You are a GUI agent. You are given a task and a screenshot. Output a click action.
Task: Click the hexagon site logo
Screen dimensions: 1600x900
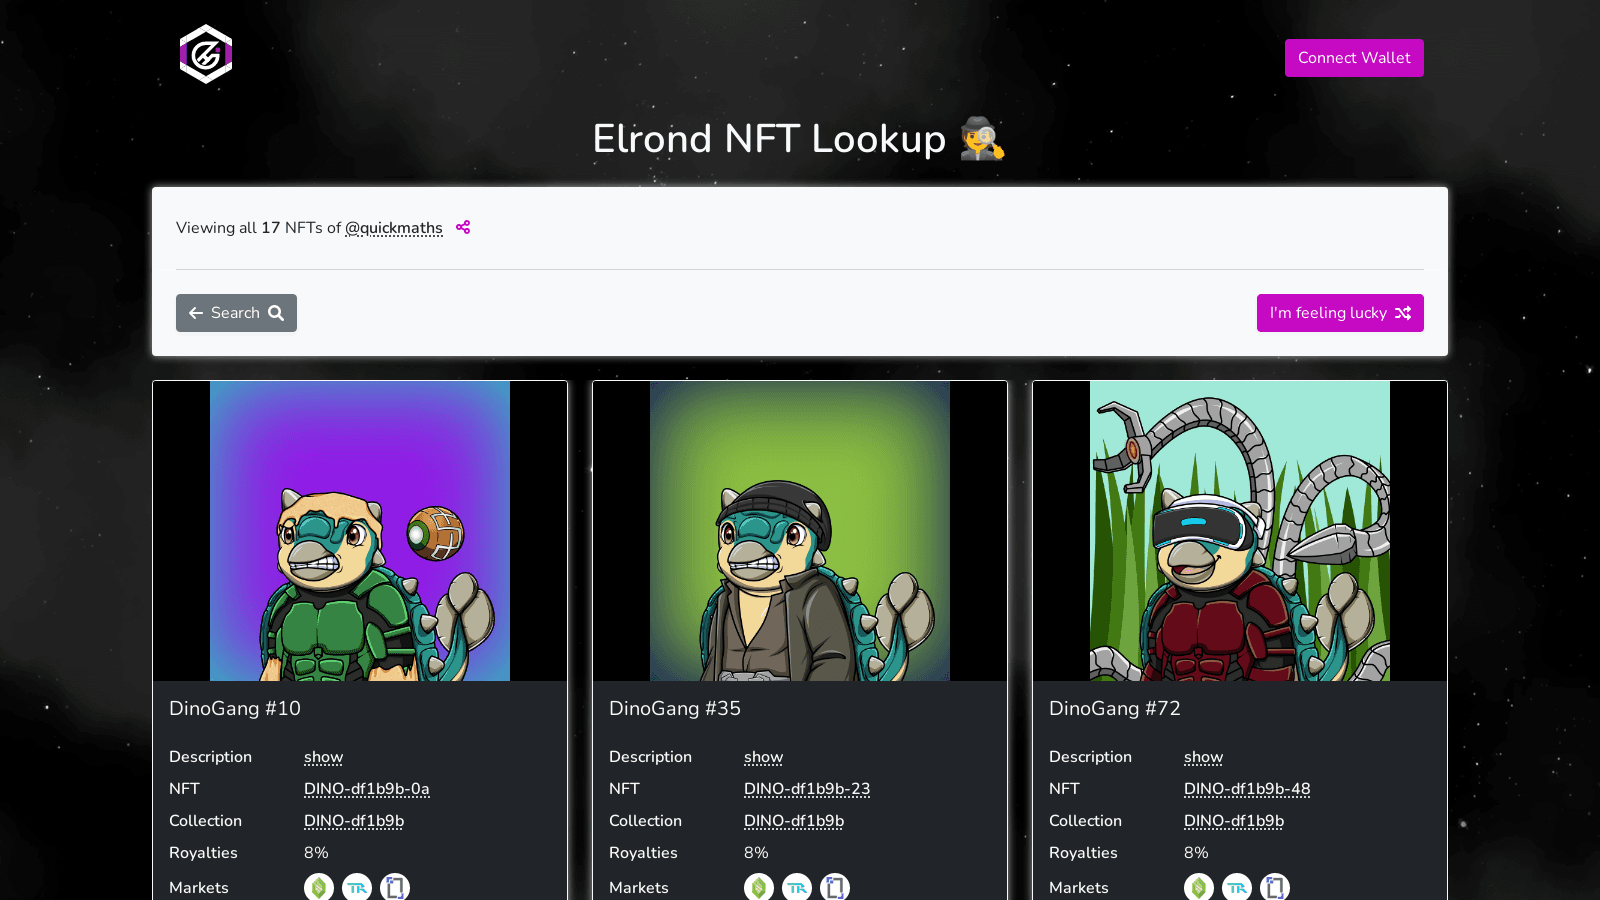tap(206, 54)
